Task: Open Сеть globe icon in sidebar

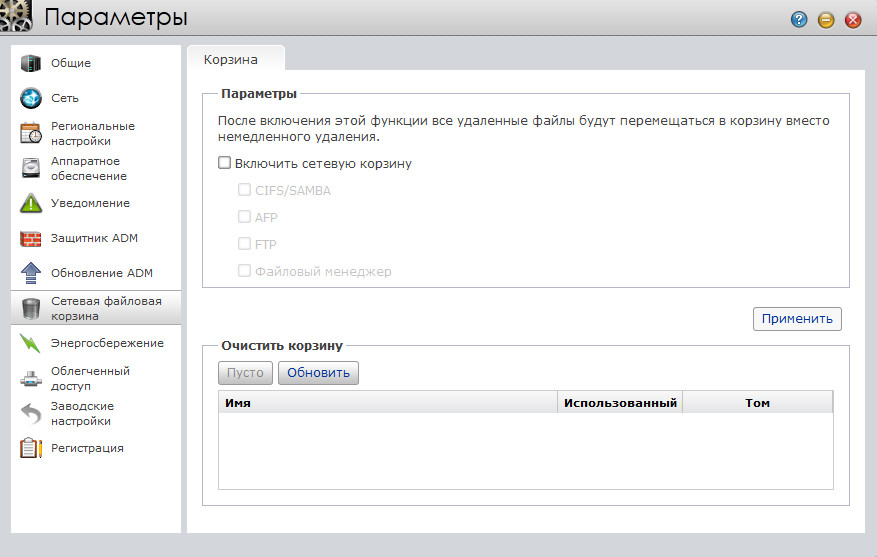Action: click(x=31, y=99)
